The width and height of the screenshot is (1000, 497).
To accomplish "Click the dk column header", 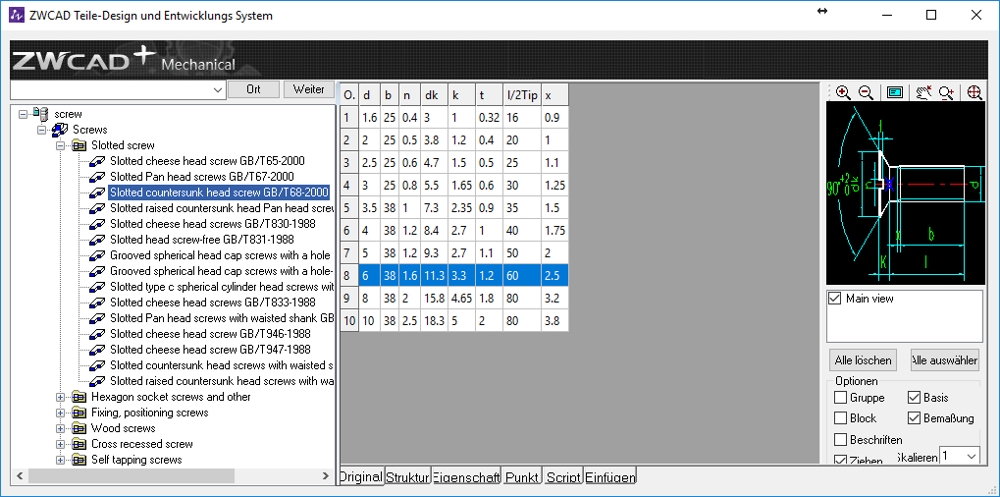I will tap(433, 96).
